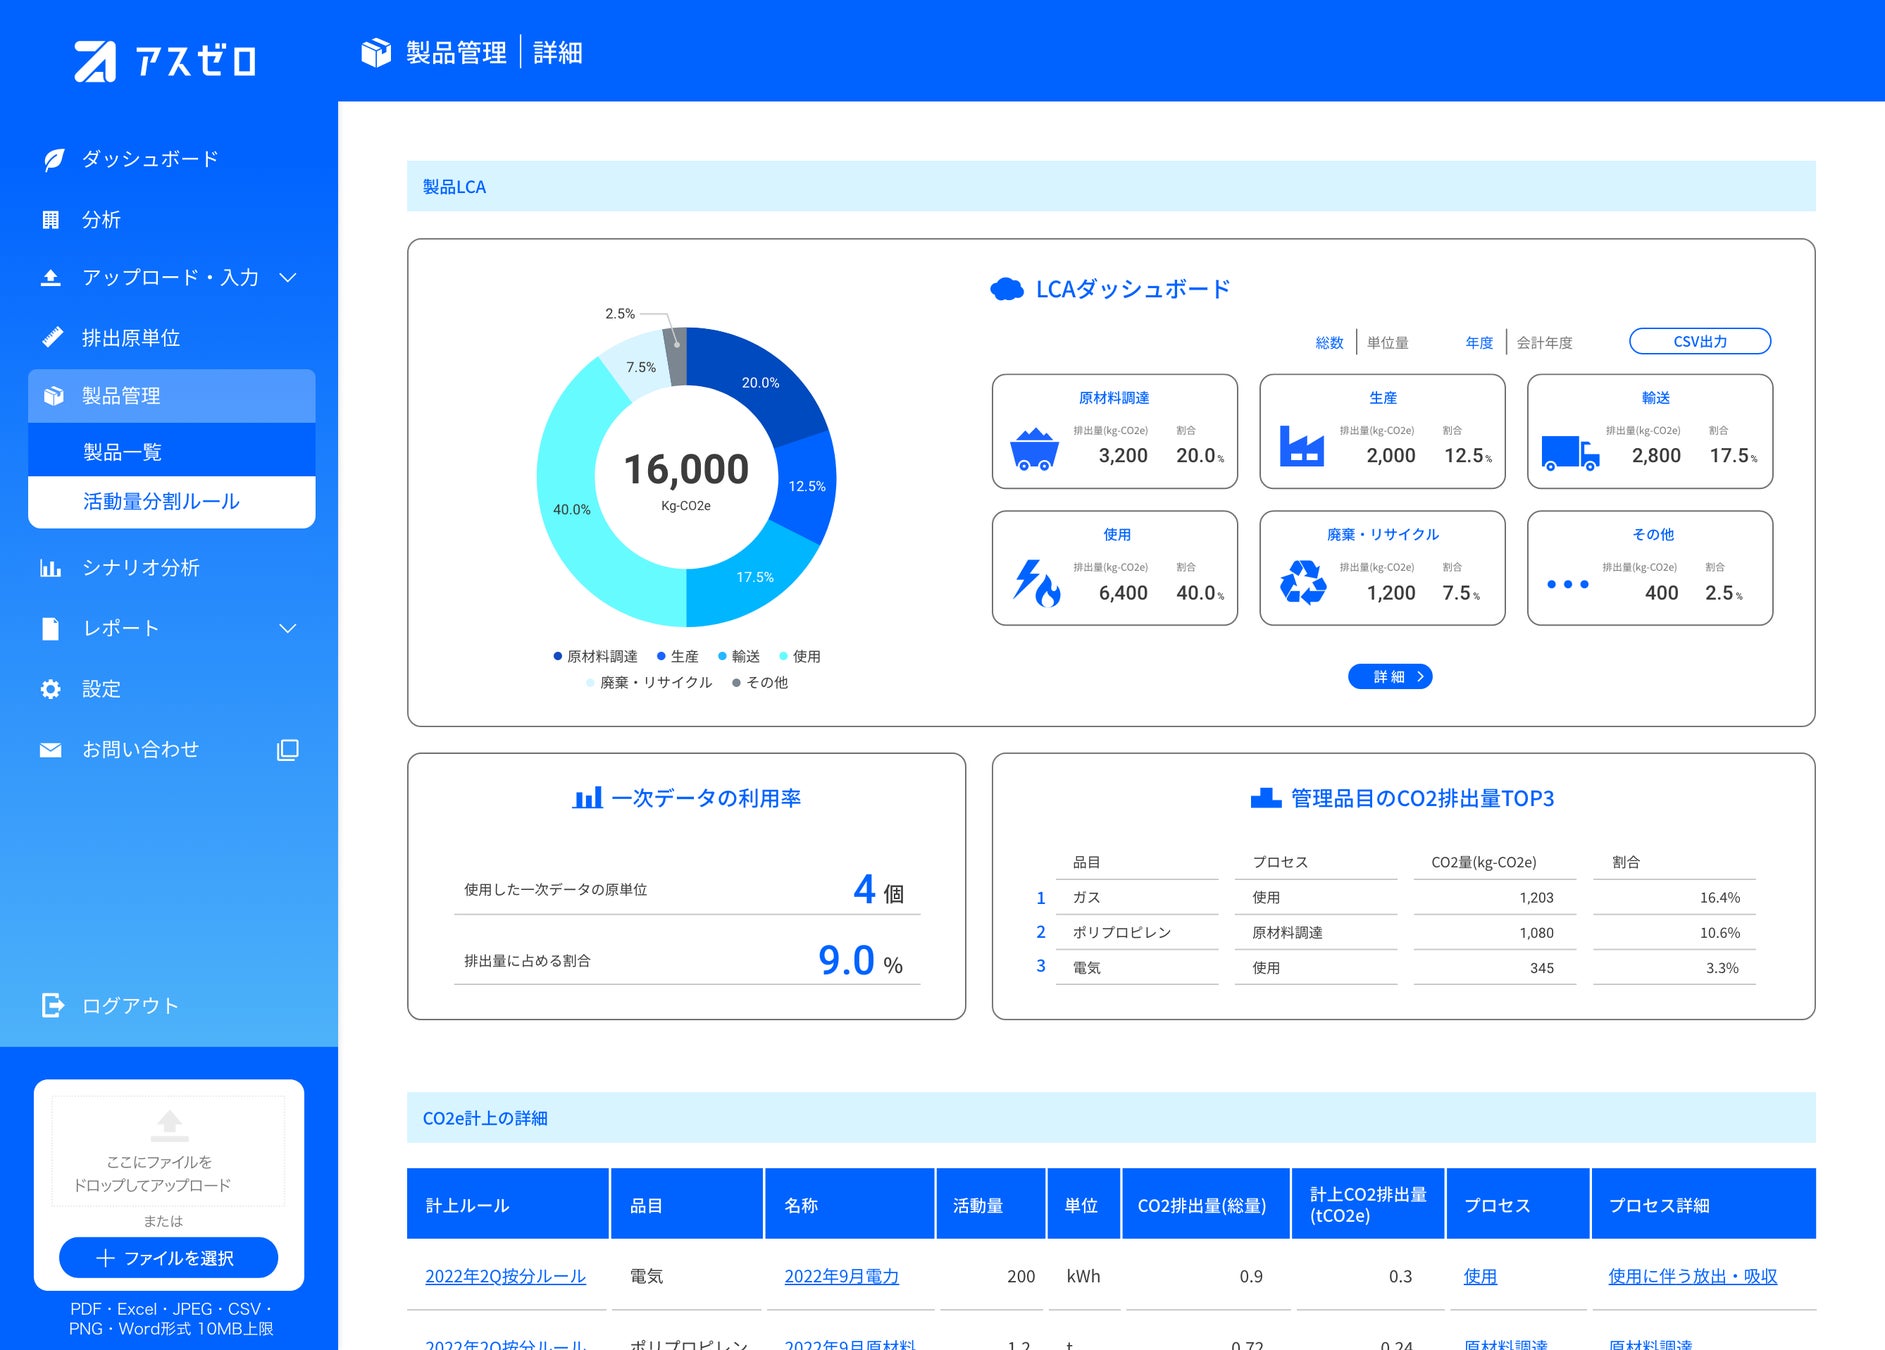Click the その他 legend color dot
This screenshot has height=1350, width=1885.
[737, 683]
